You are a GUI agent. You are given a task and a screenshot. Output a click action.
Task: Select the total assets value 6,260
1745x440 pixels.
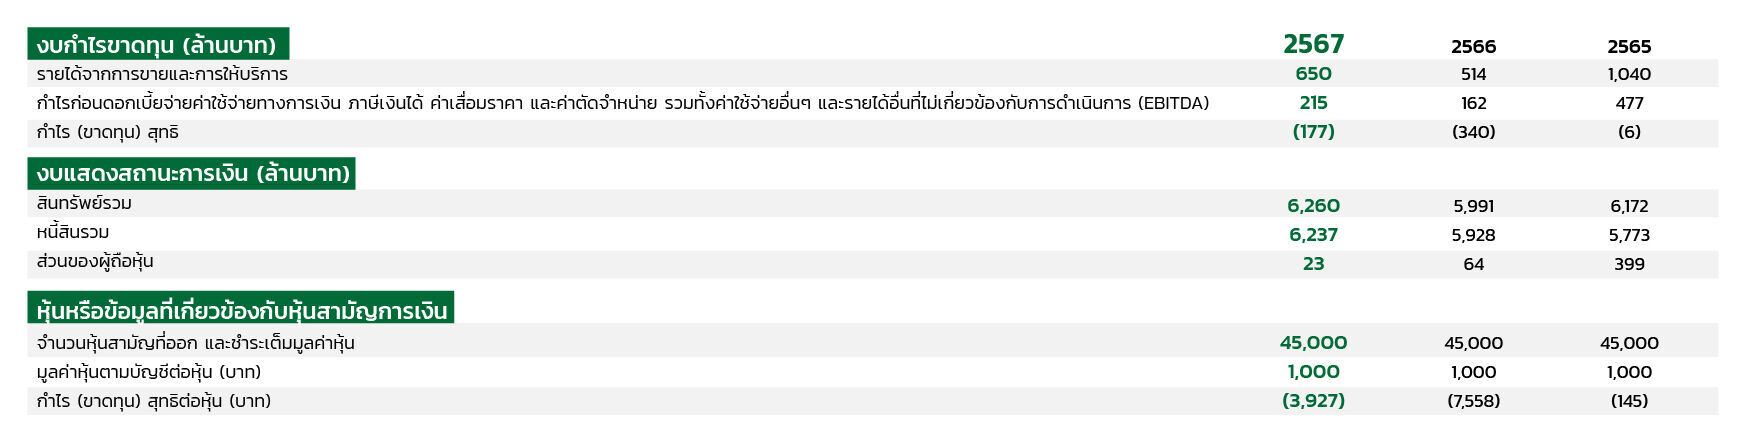point(1313,206)
